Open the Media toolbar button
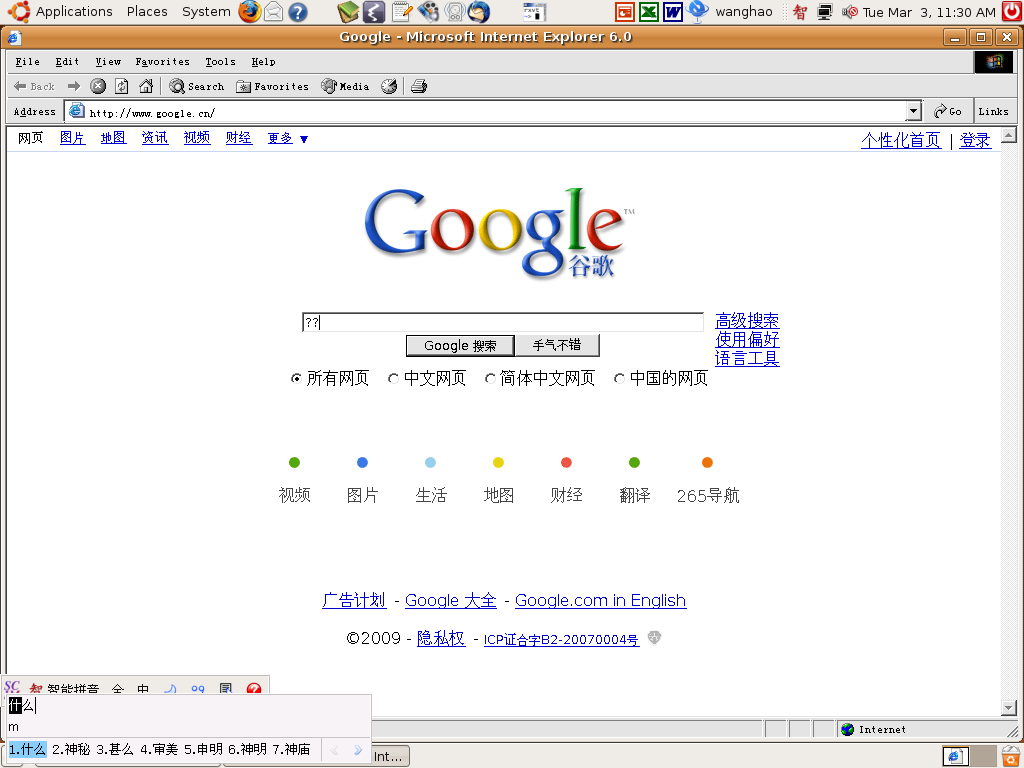This screenshot has height=768, width=1024. coord(345,86)
